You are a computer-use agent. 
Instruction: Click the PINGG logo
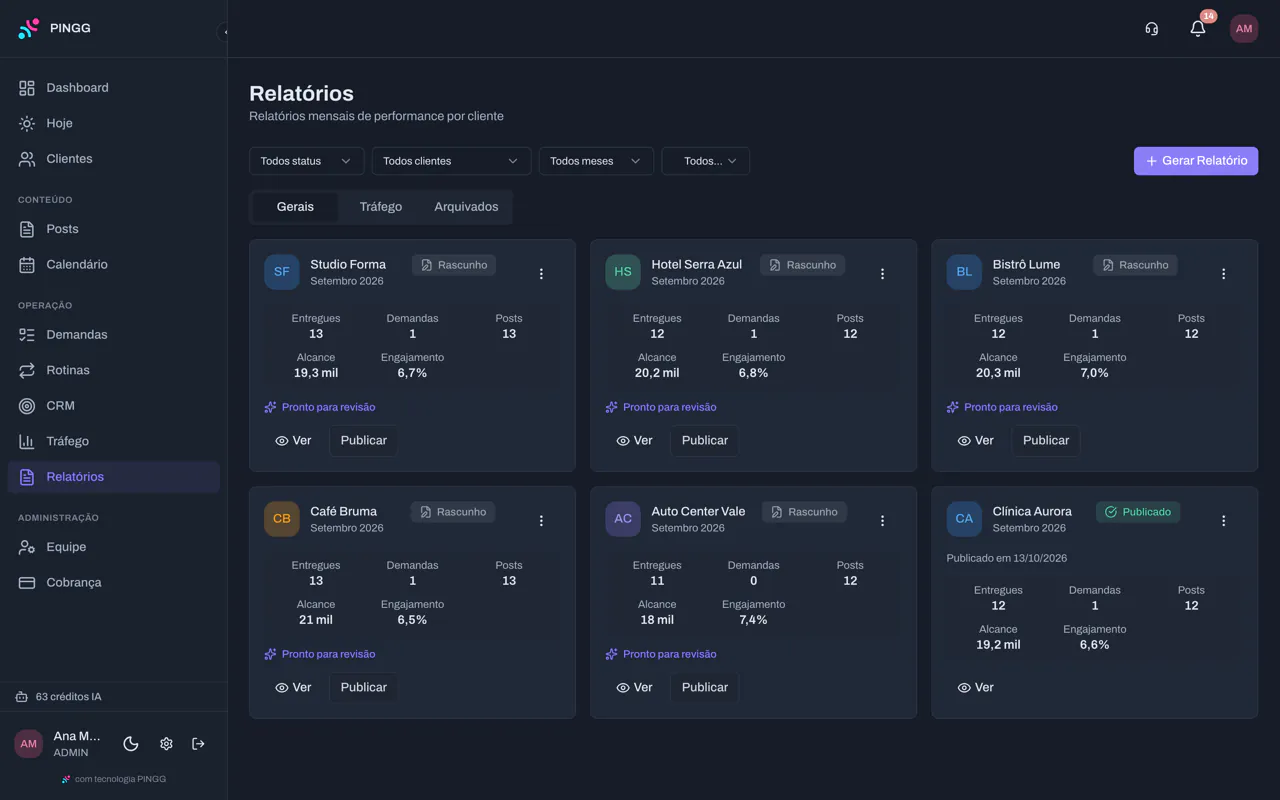pyautogui.click(x=55, y=28)
